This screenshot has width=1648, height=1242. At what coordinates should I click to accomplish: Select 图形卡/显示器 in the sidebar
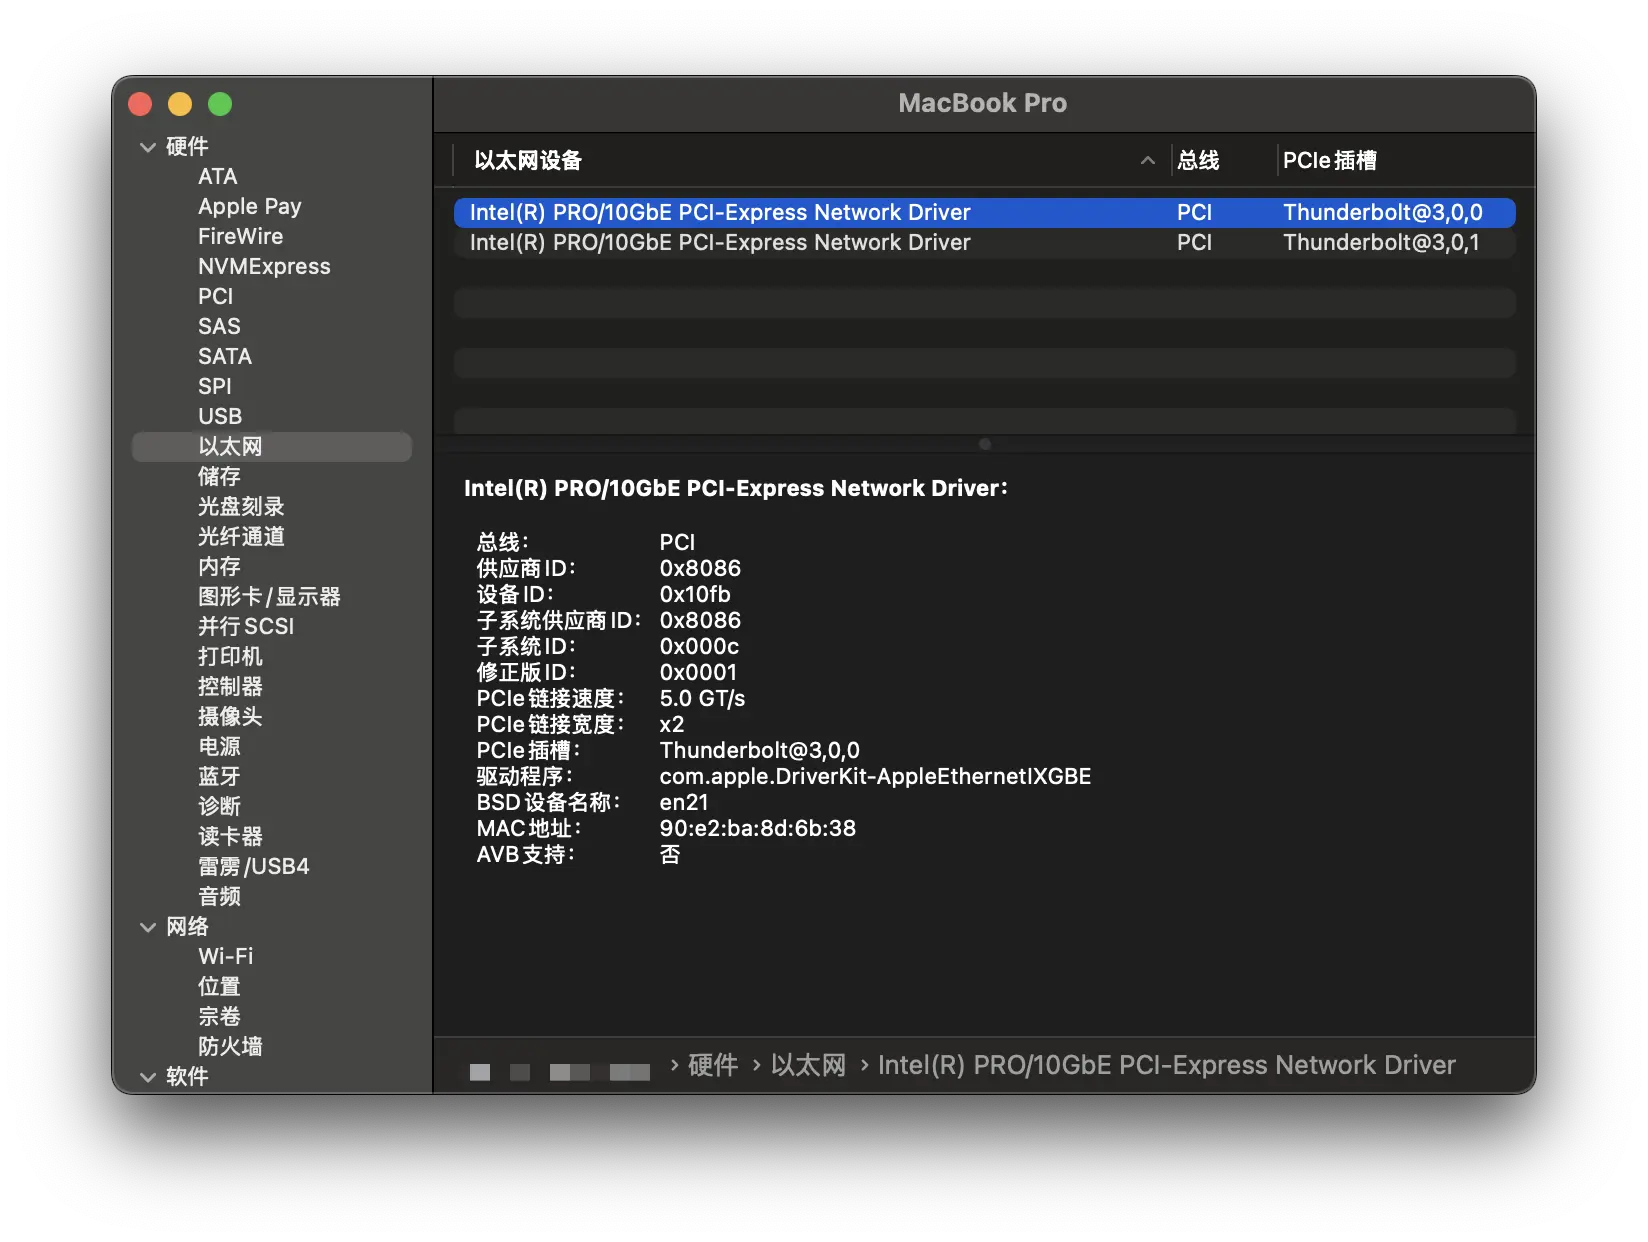pyautogui.click(x=269, y=597)
